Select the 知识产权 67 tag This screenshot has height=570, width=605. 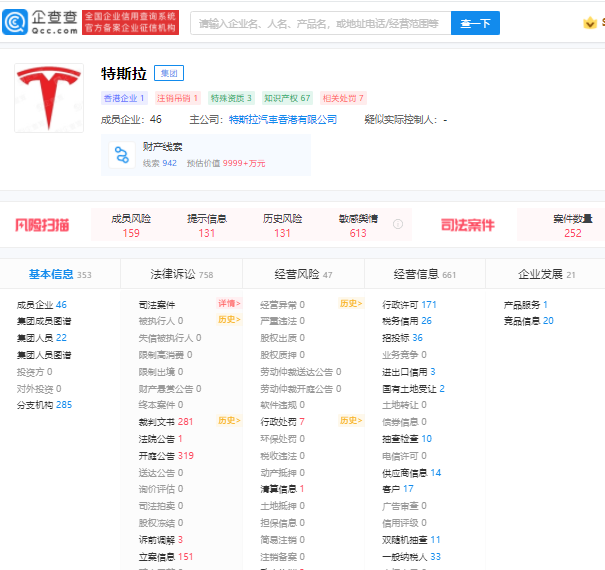click(x=287, y=98)
